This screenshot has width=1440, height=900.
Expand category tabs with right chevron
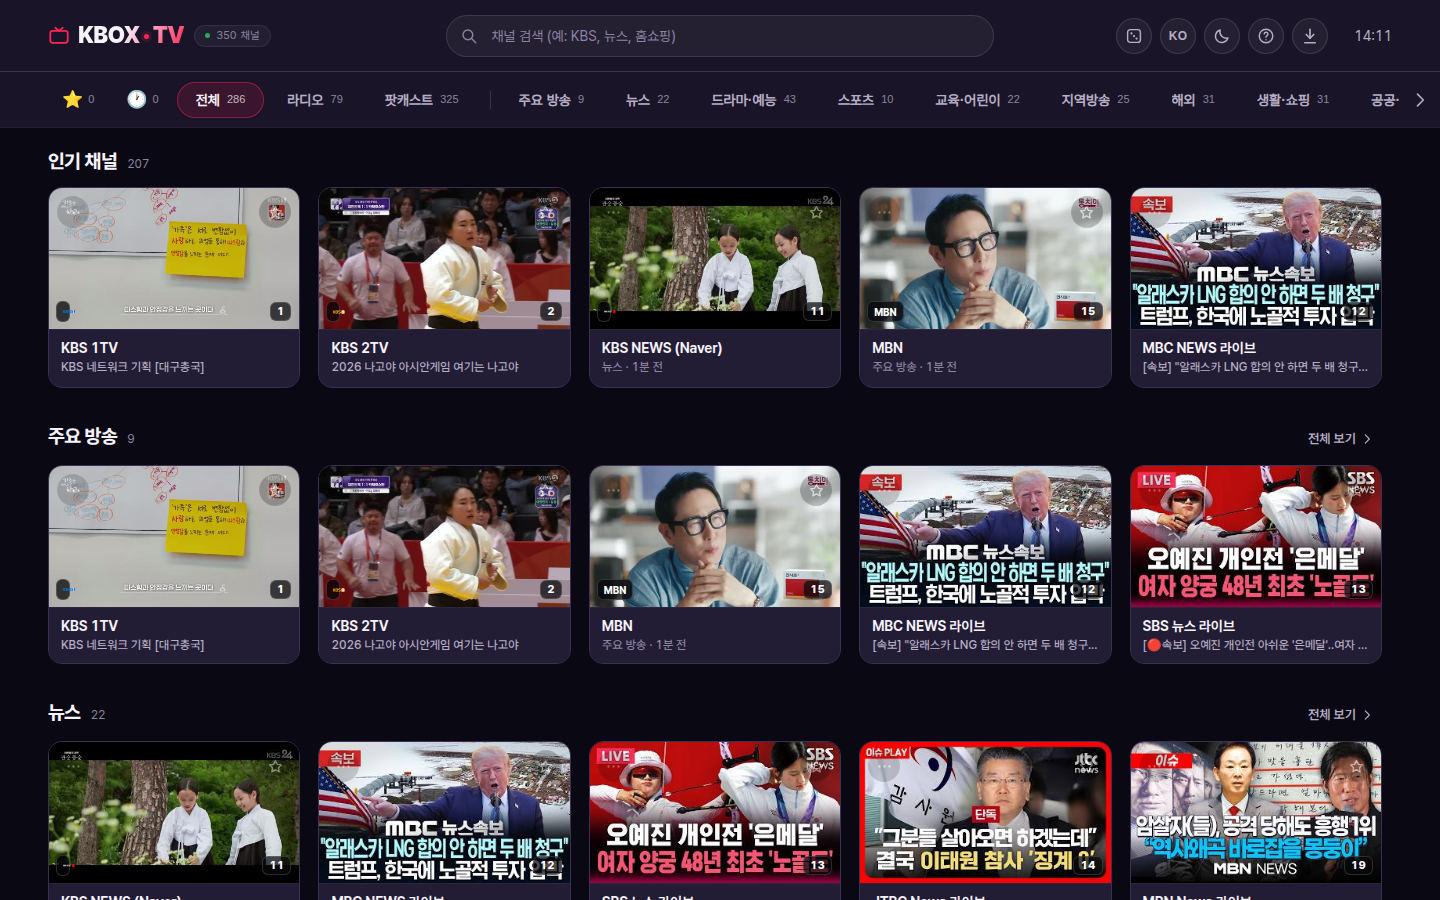pyautogui.click(x=1420, y=100)
